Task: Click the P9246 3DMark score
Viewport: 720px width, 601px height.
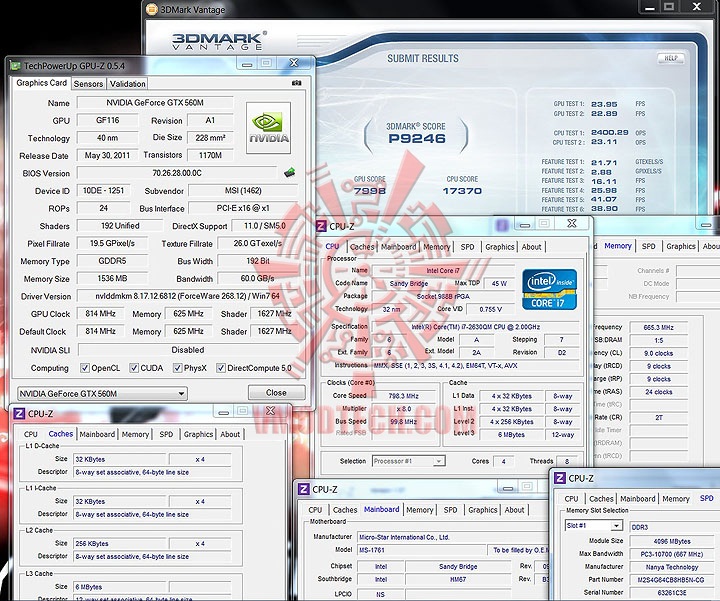Action: 416,139
